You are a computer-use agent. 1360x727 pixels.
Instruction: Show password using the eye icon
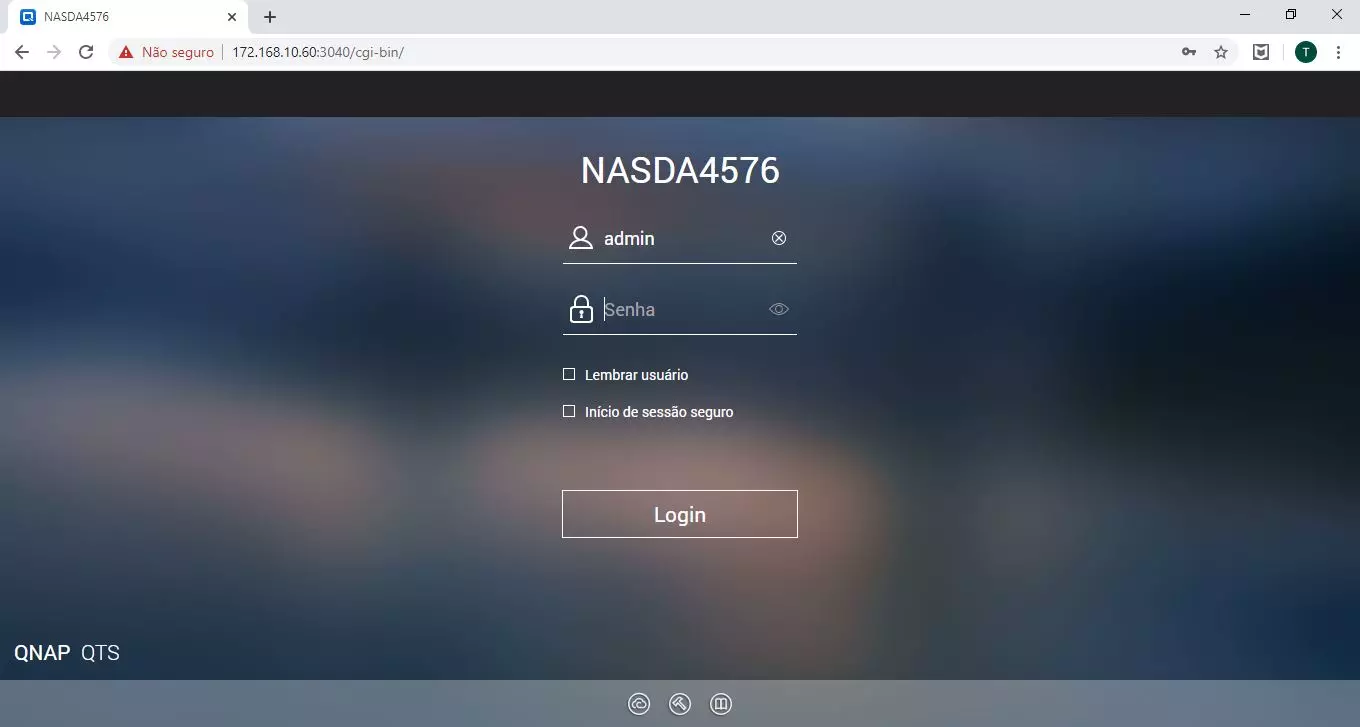(779, 309)
